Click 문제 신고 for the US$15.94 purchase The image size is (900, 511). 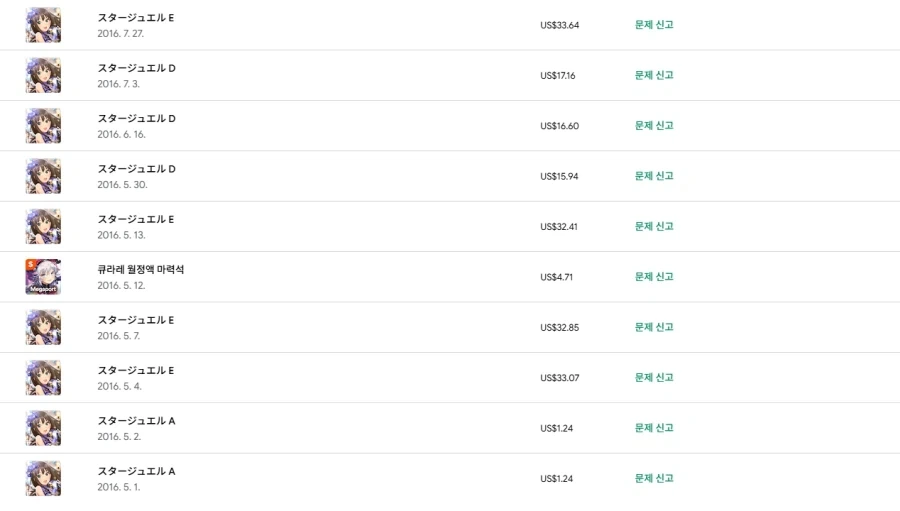point(654,176)
